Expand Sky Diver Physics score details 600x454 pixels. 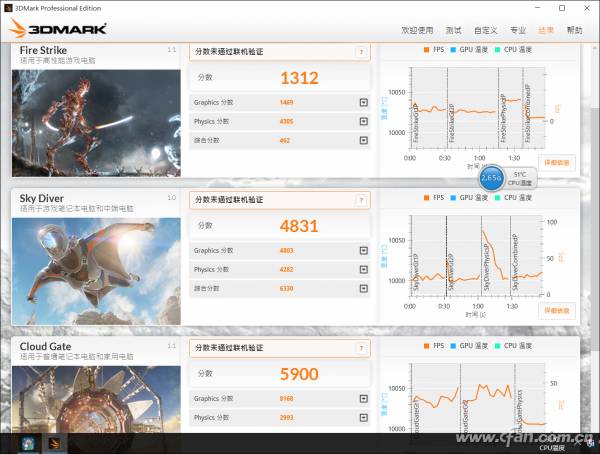364,269
